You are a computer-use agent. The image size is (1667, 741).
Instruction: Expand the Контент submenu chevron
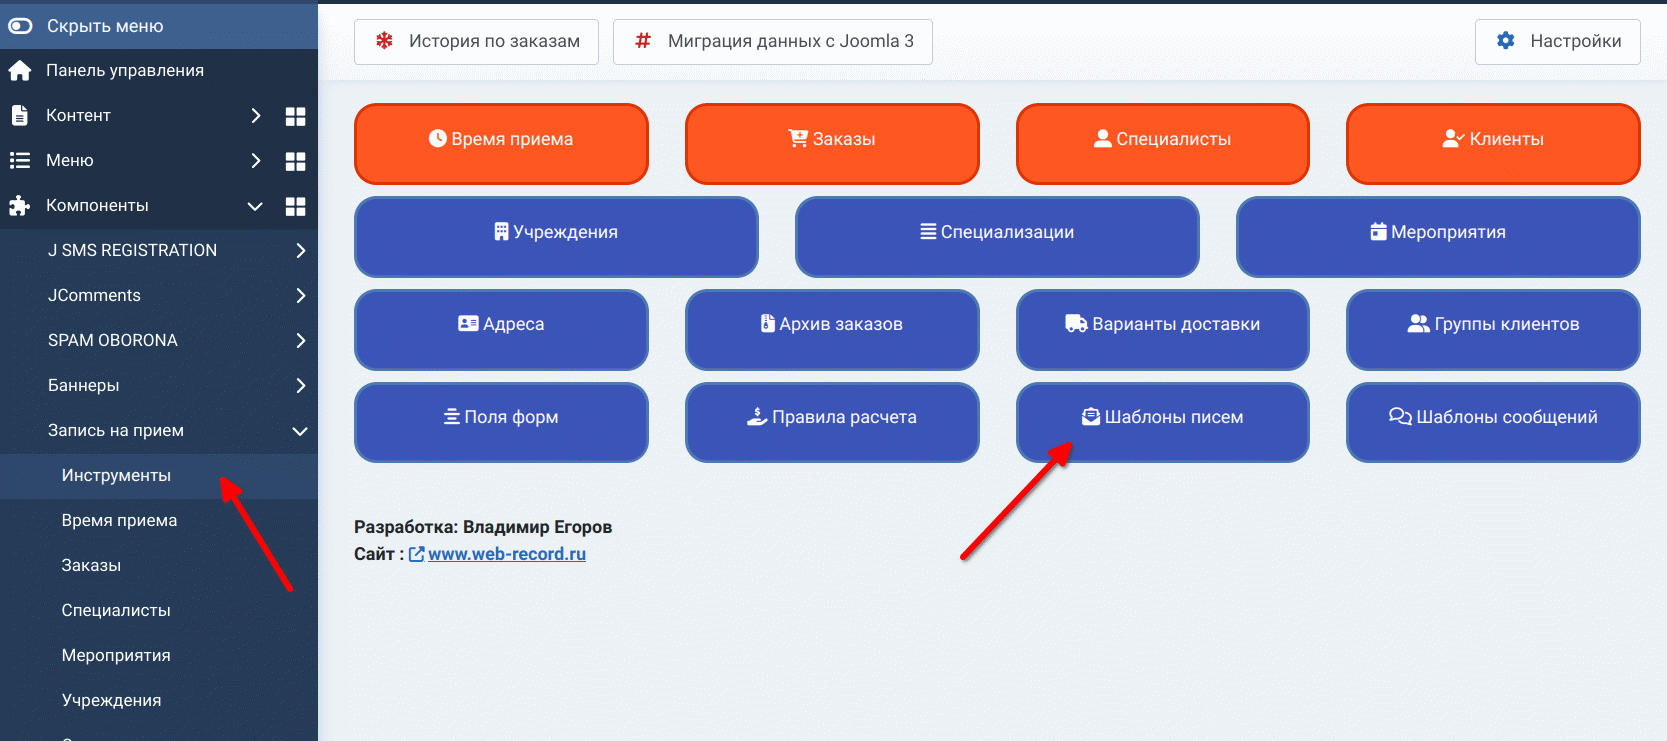pos(256,116)
